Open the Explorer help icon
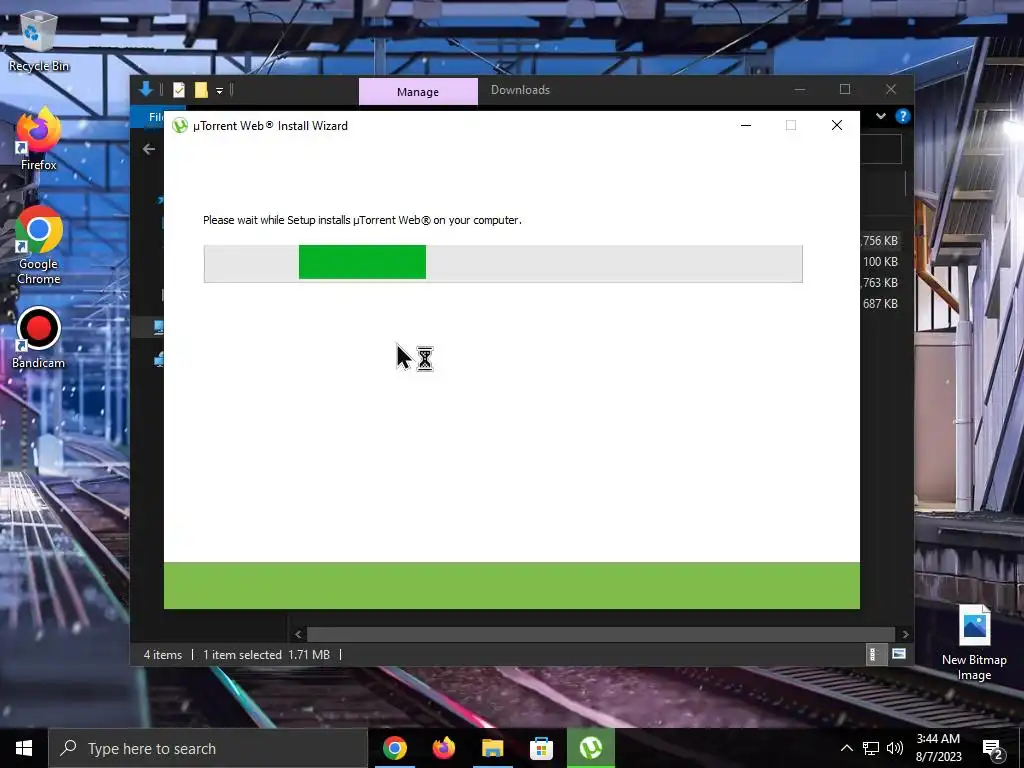 click(x=903, y=116)
